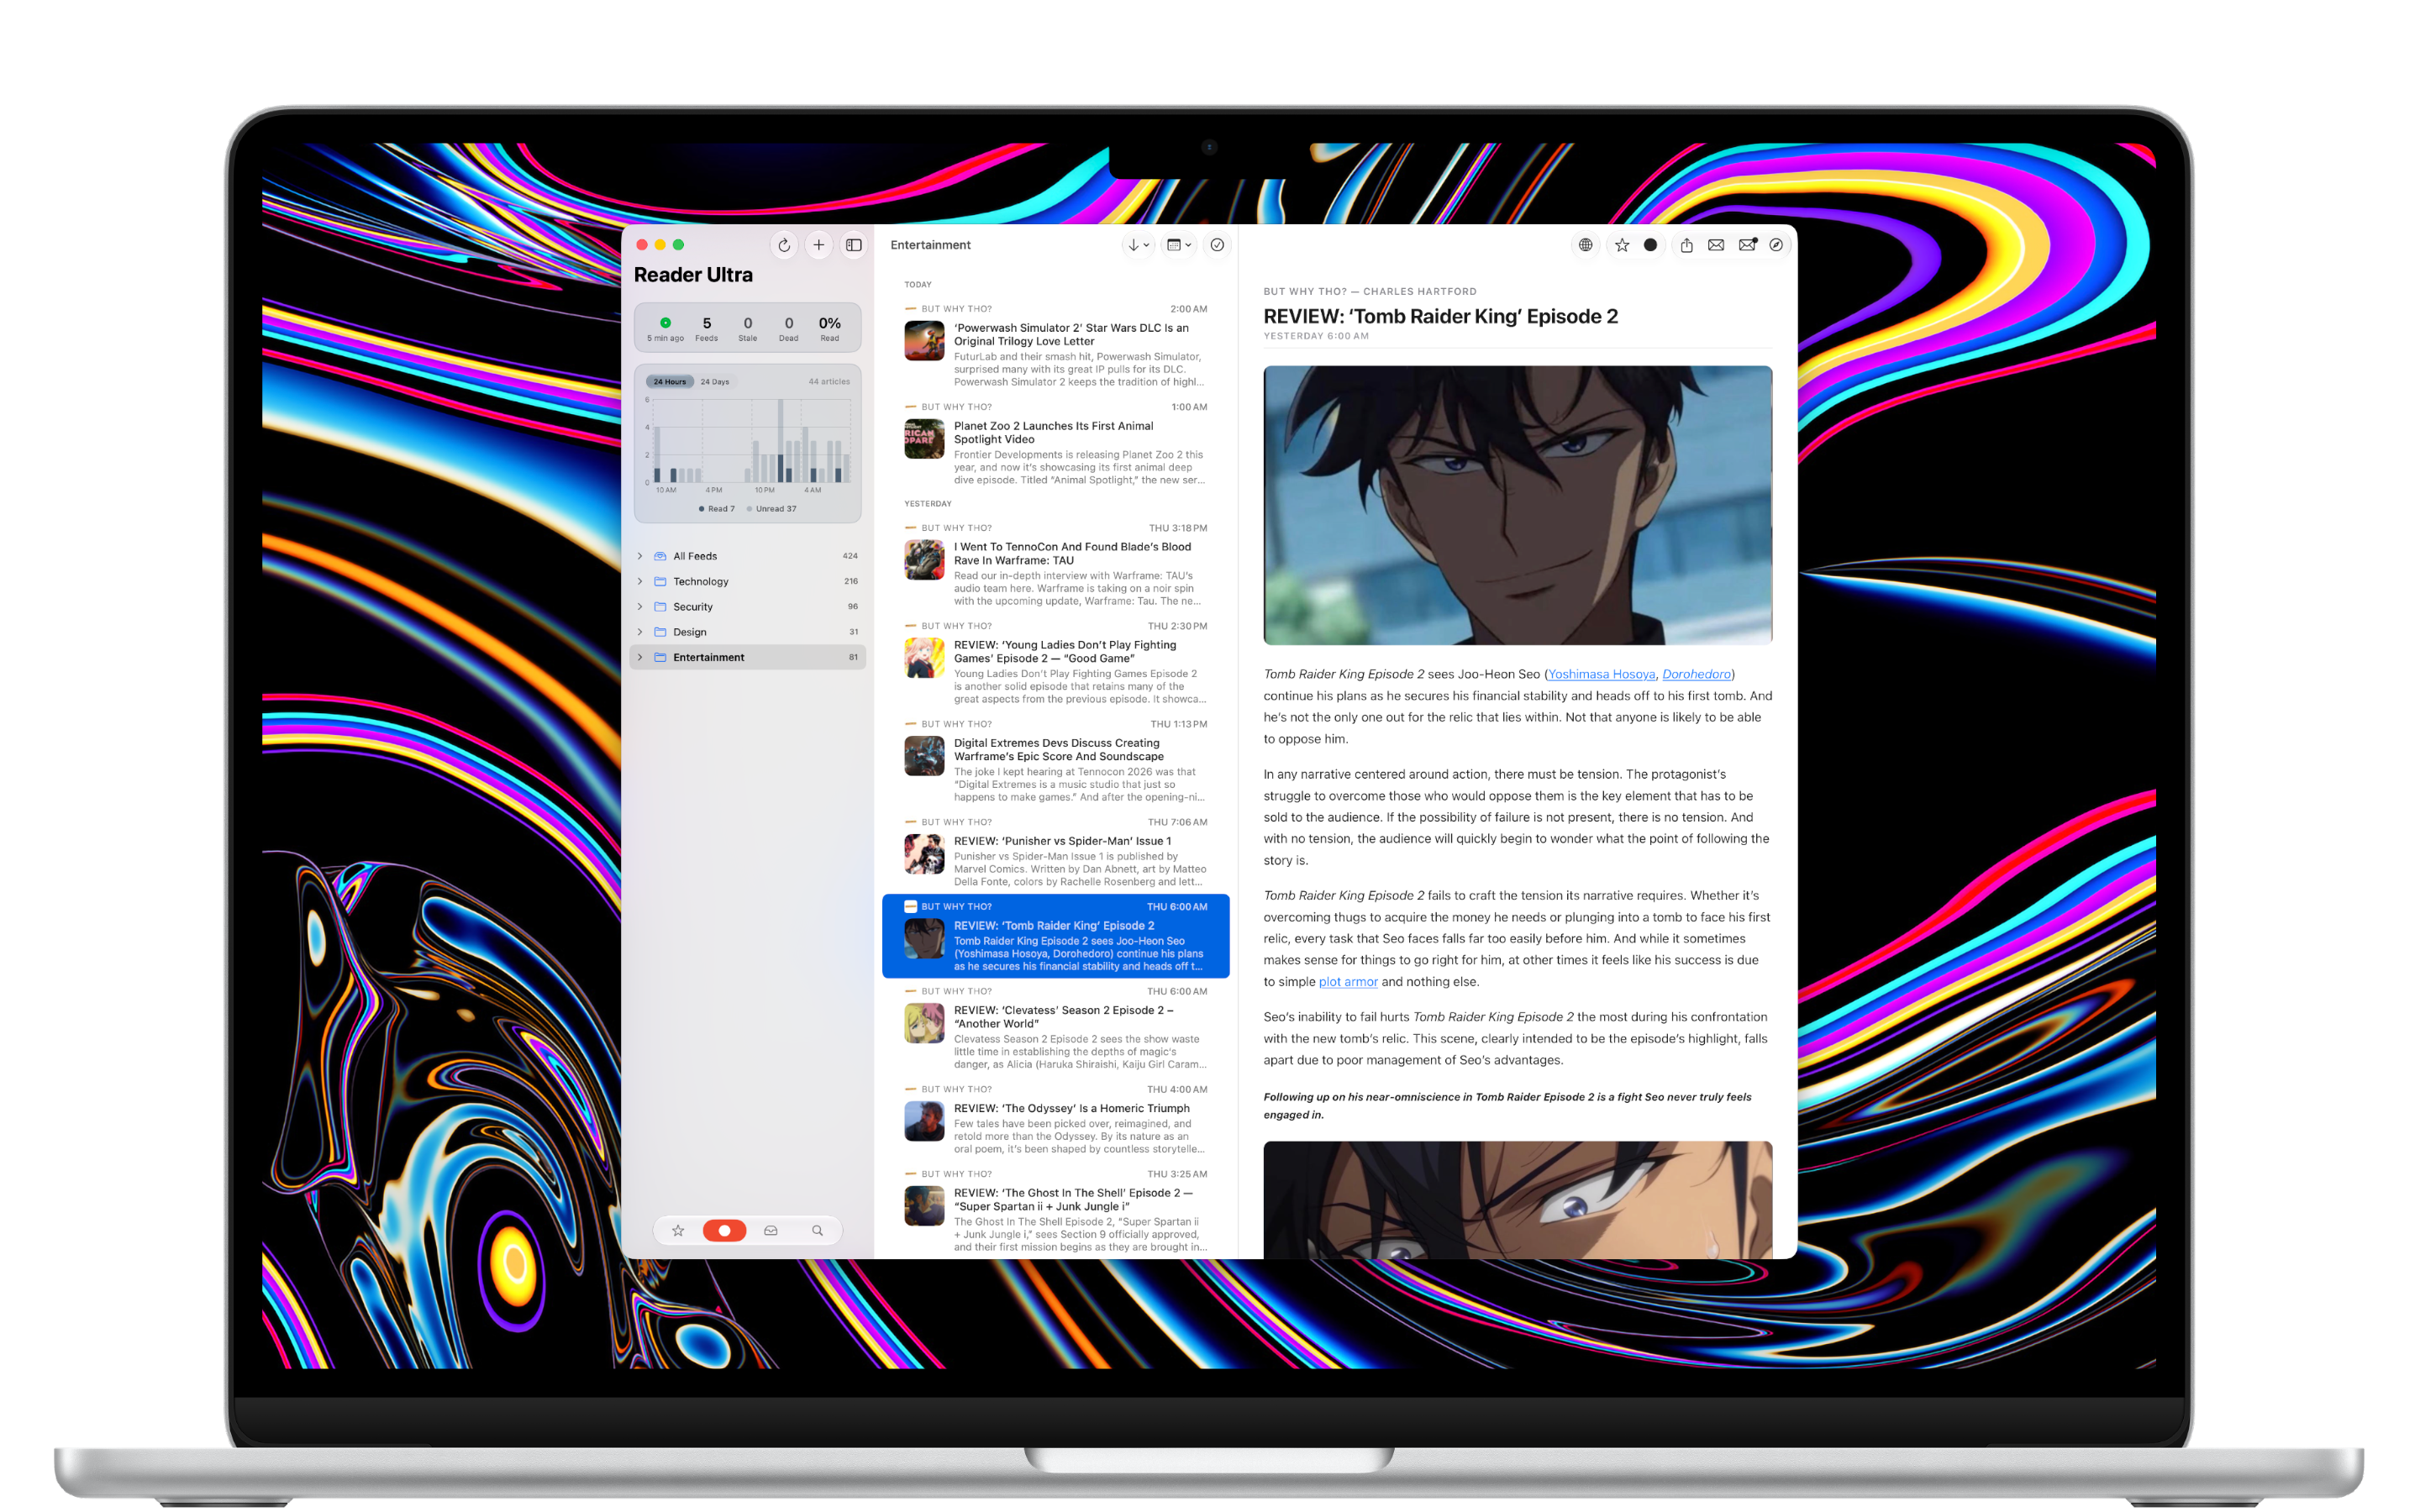Click the '0% Read' statistic

coord(830,328)
